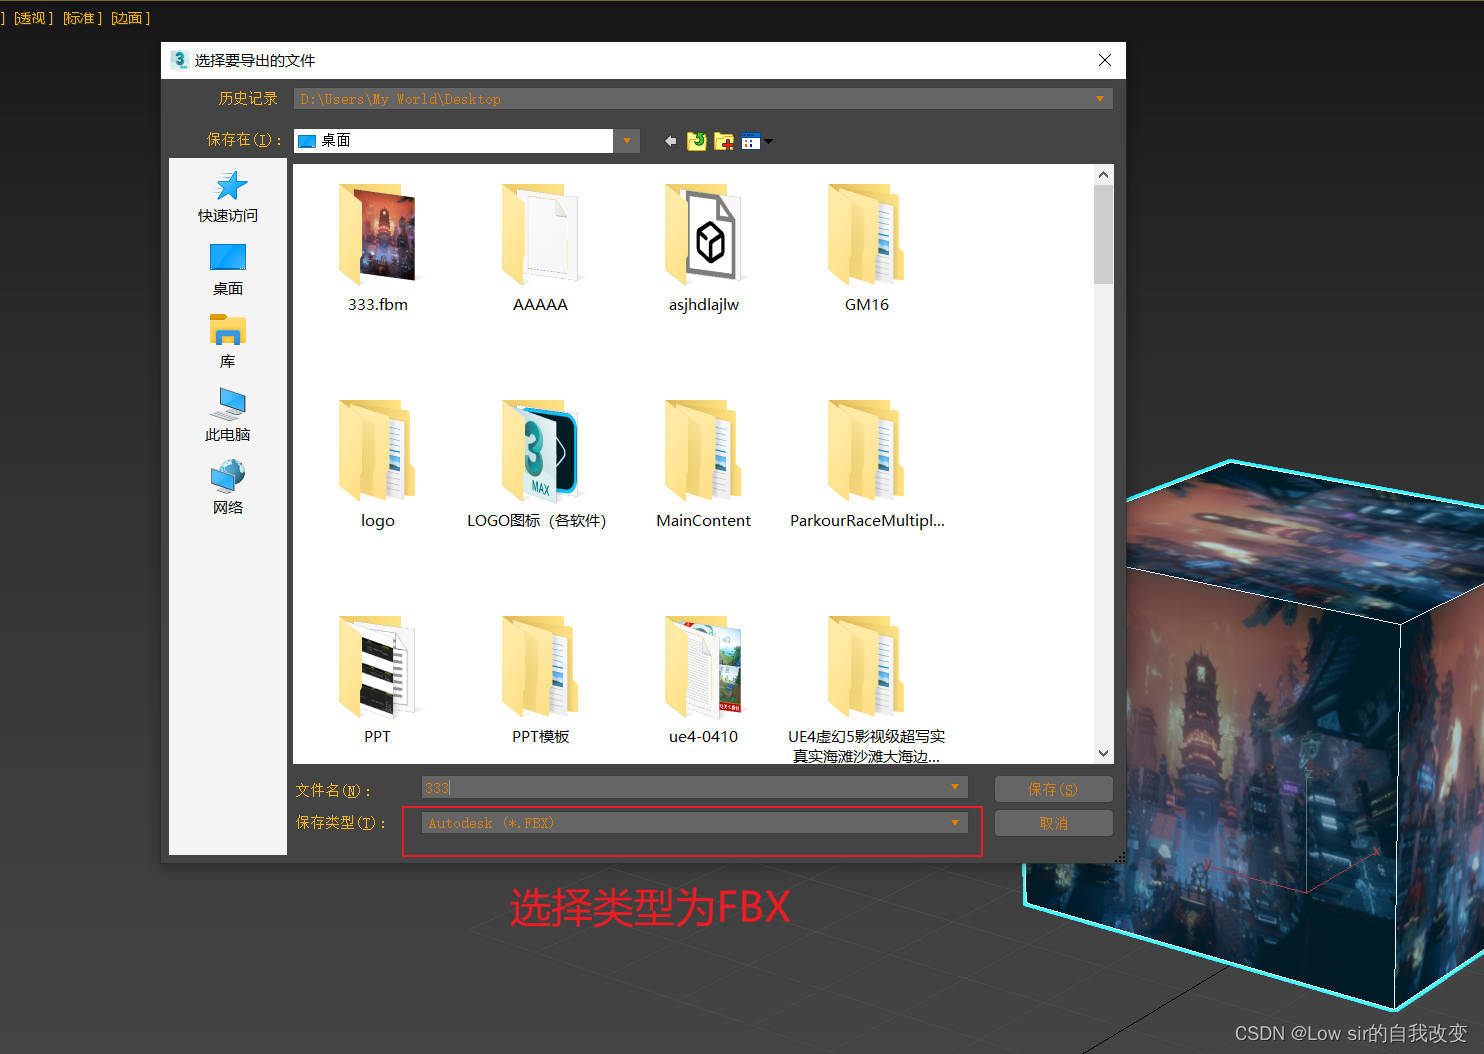1484x1054 pixels.
Task: Select the logo folder
Action: point(377,464)
